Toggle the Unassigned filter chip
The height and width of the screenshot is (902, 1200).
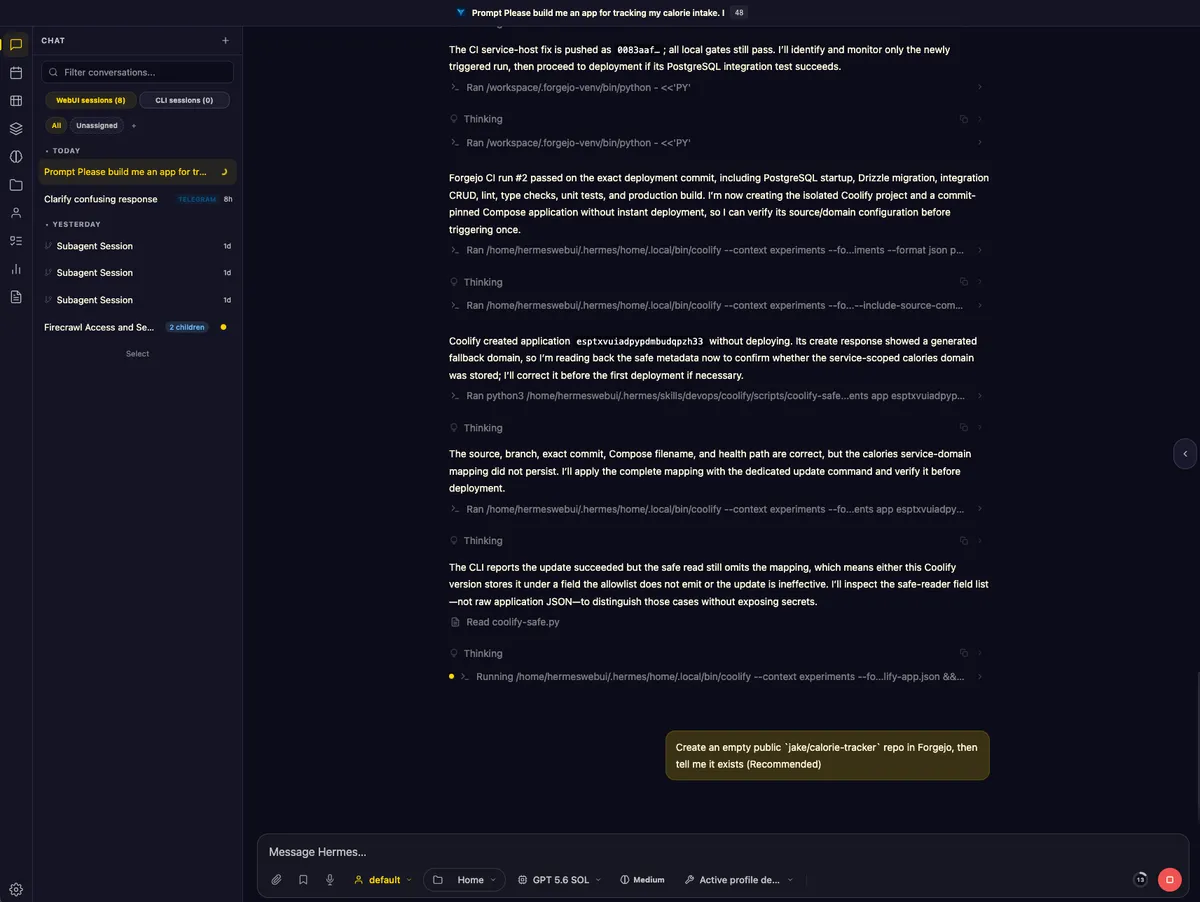(97, 126)
